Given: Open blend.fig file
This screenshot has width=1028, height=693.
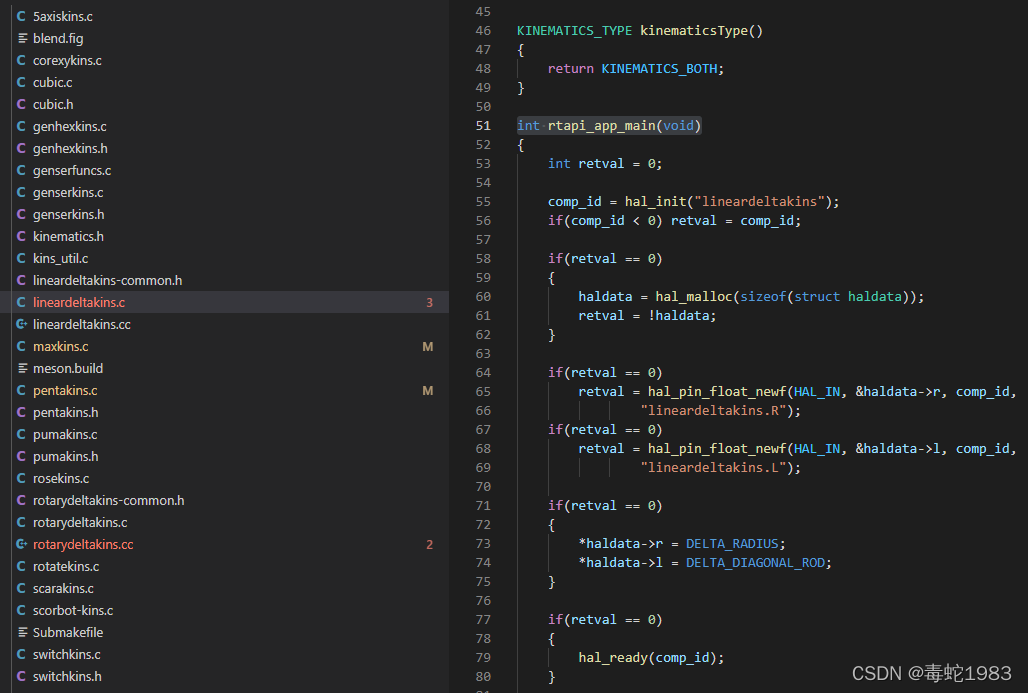Looking at the screenshot, I should point(58,38).
